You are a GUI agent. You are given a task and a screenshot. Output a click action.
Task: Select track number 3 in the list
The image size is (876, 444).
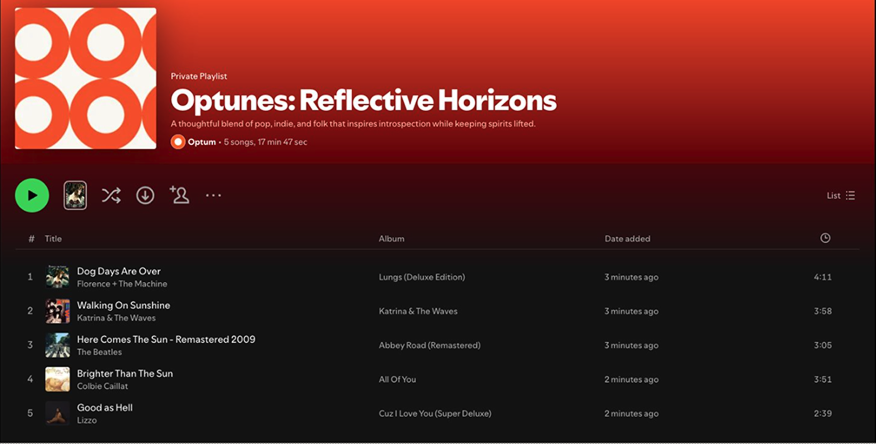(30, 345)
